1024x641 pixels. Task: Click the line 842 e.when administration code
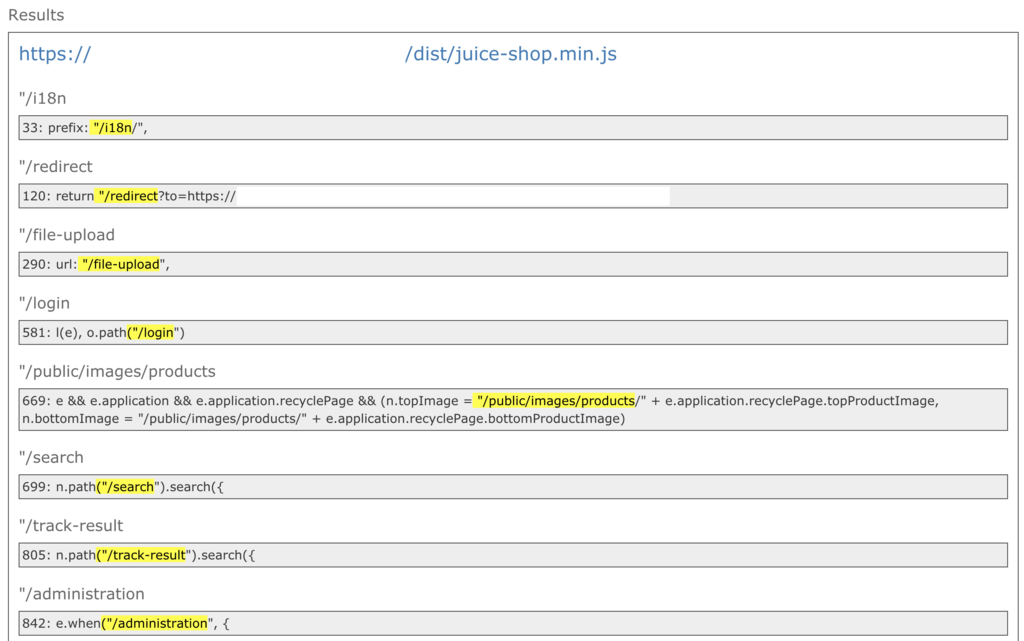(513, 623)
